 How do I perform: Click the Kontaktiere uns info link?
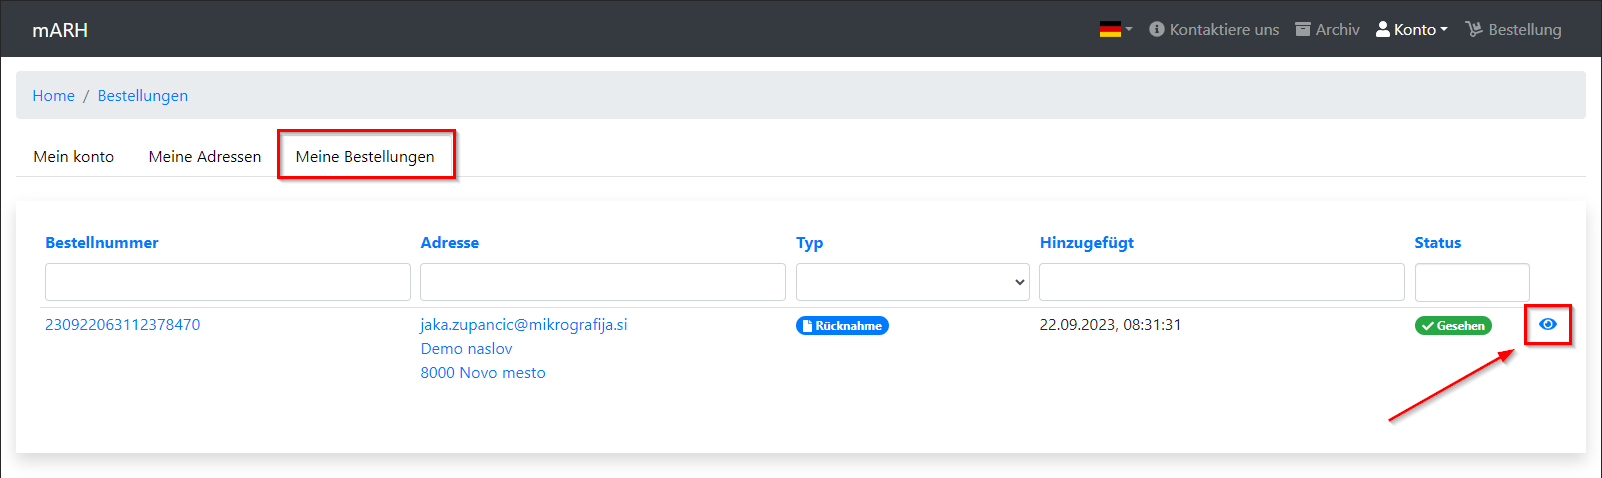click(x=1214, y=30)
